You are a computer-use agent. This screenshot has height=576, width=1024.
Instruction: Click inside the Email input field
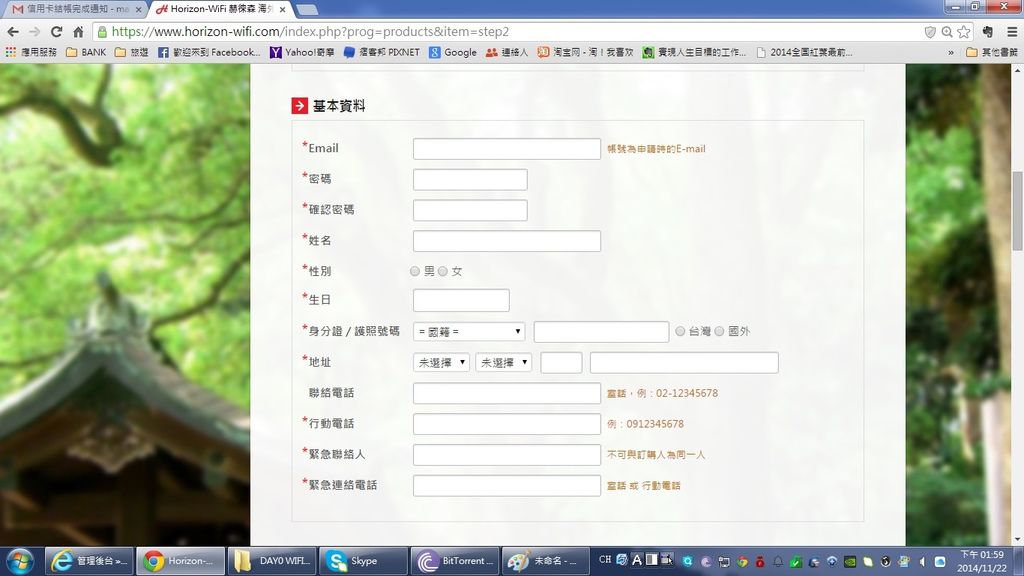pyautogui.click(x=506, y=148)
